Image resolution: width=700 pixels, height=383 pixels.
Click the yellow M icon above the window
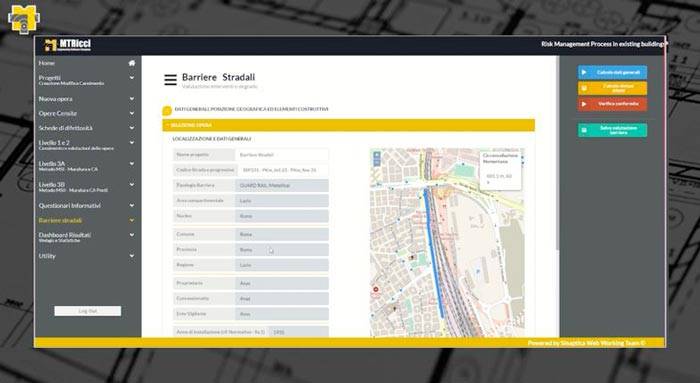click(24, 19)
